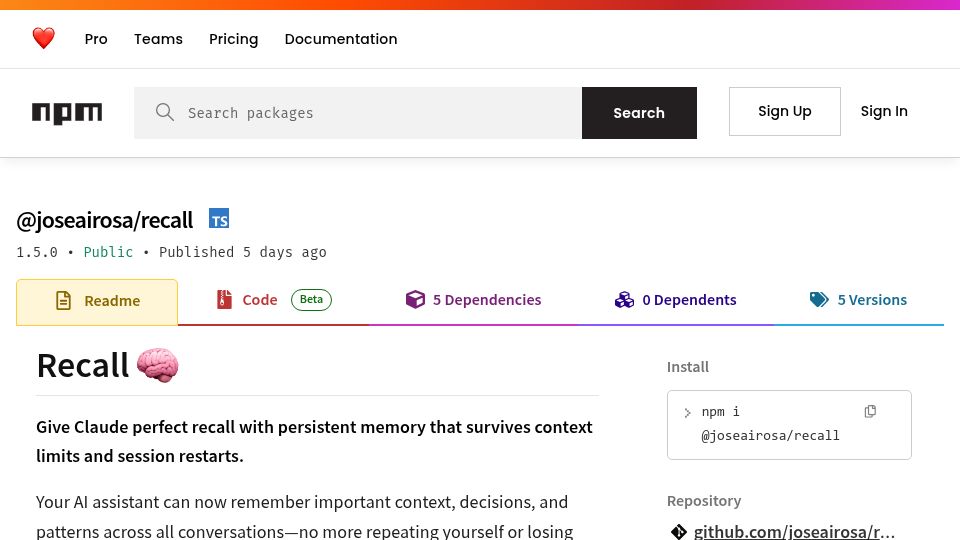Click the 'Public' visibility text
The height and width of the screenshot is (540, 960).
click(108, 252)
